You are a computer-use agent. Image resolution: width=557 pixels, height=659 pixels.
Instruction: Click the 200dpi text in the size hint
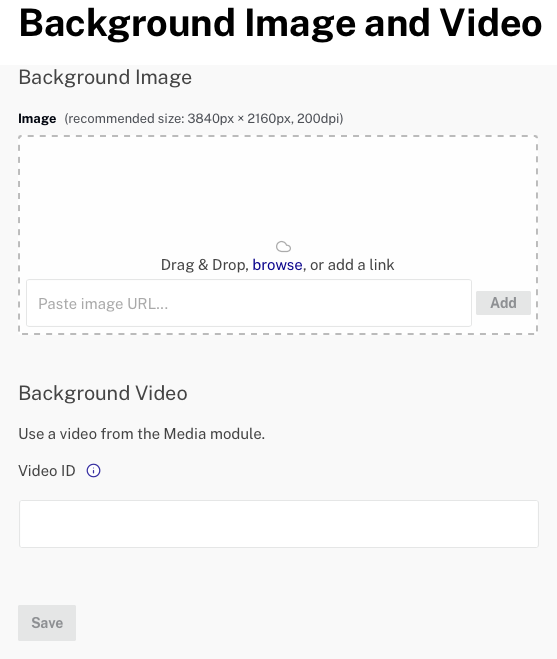coord(318,119)
